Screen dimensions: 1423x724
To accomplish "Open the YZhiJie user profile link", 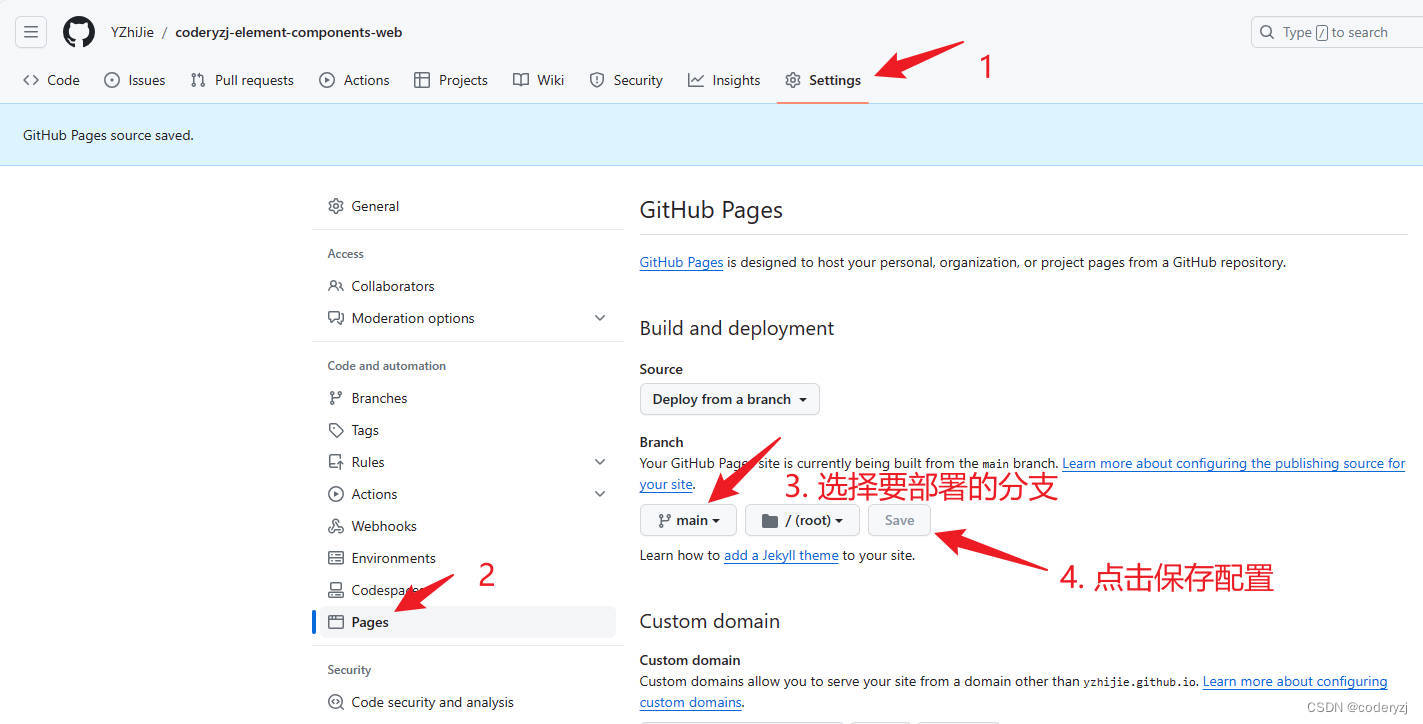I will click(132, 32).
